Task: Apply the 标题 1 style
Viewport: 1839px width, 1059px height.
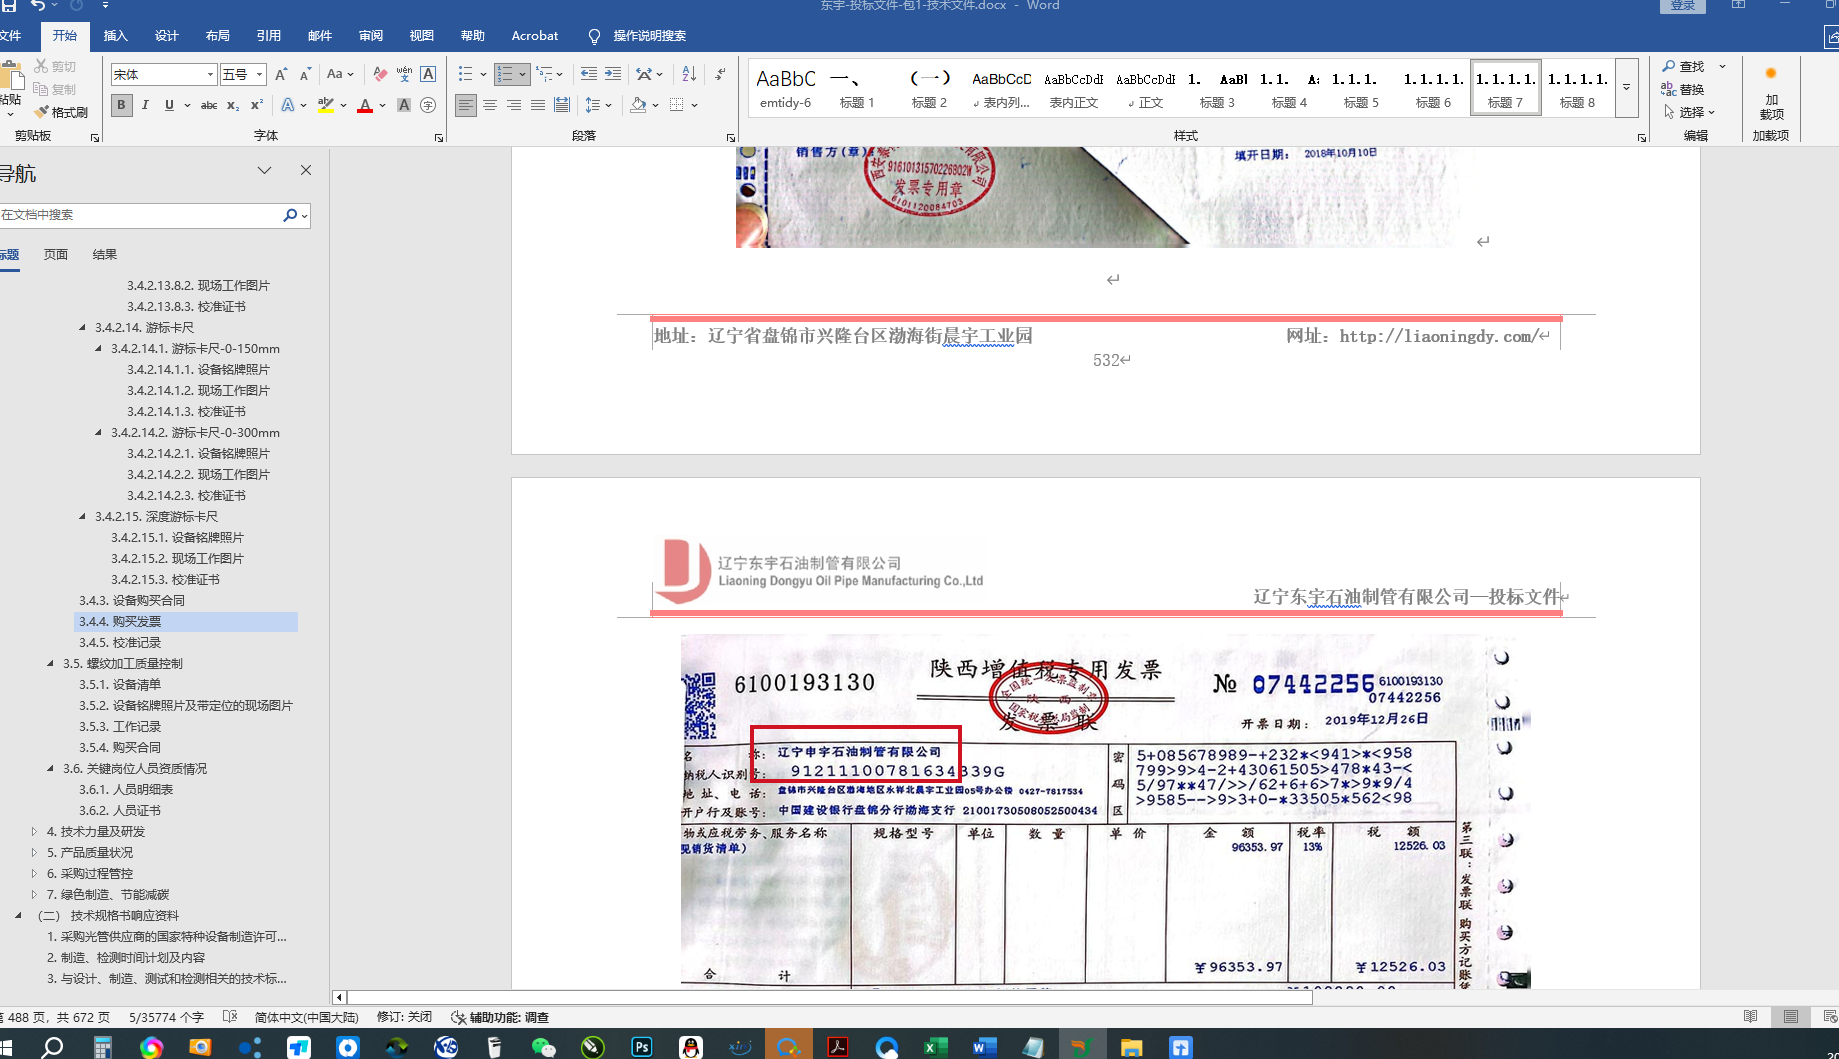Action: pos(857,89)
